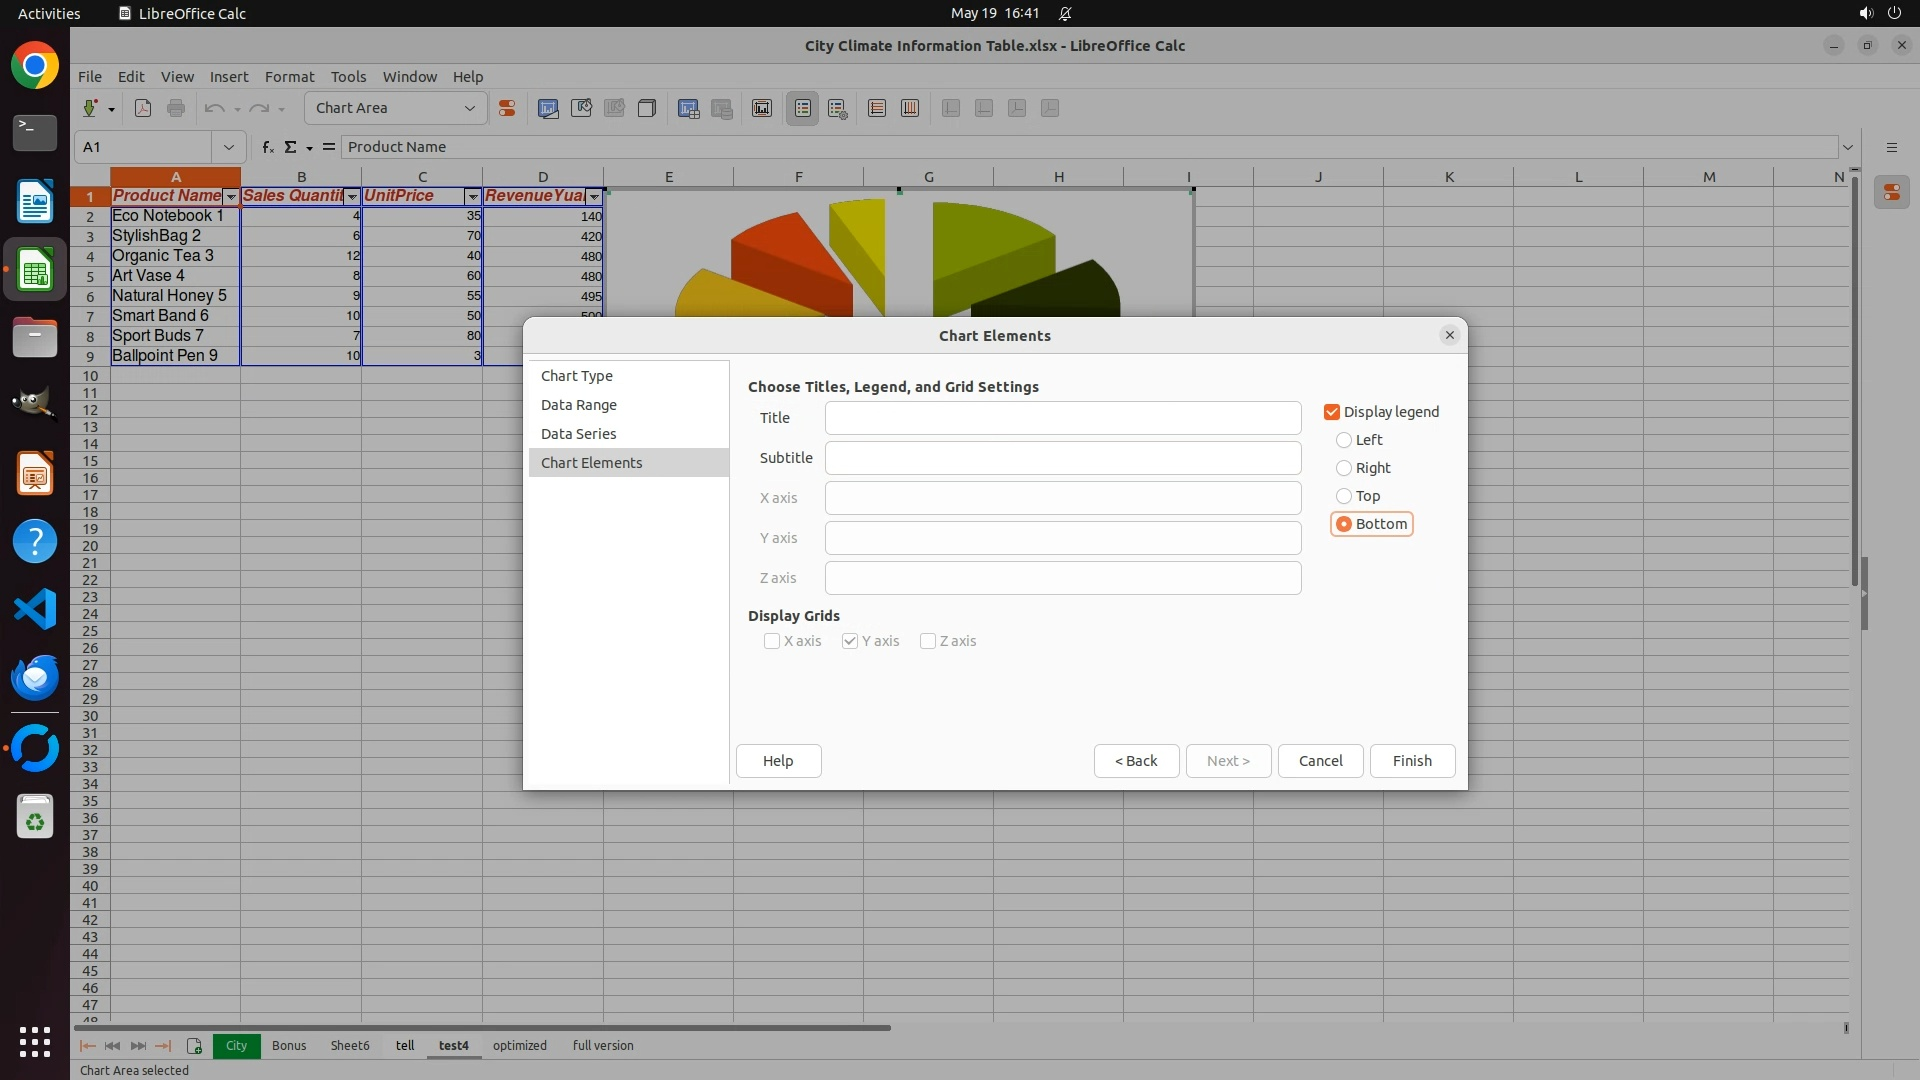Click the Back button in wizard
Viewport: 1920px width, 1080px height.
pos(1136,761)
